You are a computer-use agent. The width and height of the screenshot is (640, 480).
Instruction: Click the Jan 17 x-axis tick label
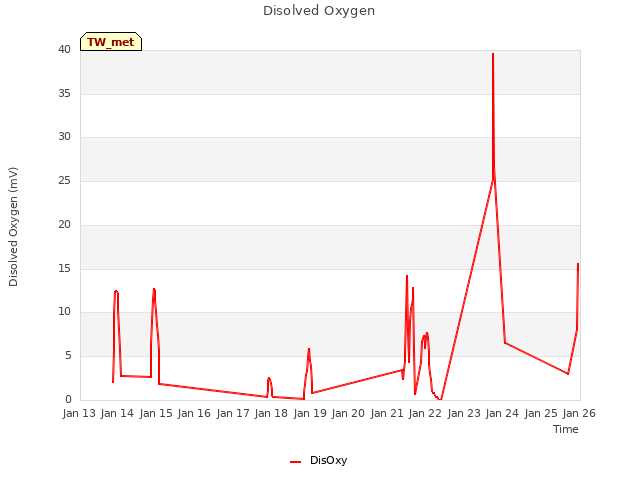click(233, 413)
